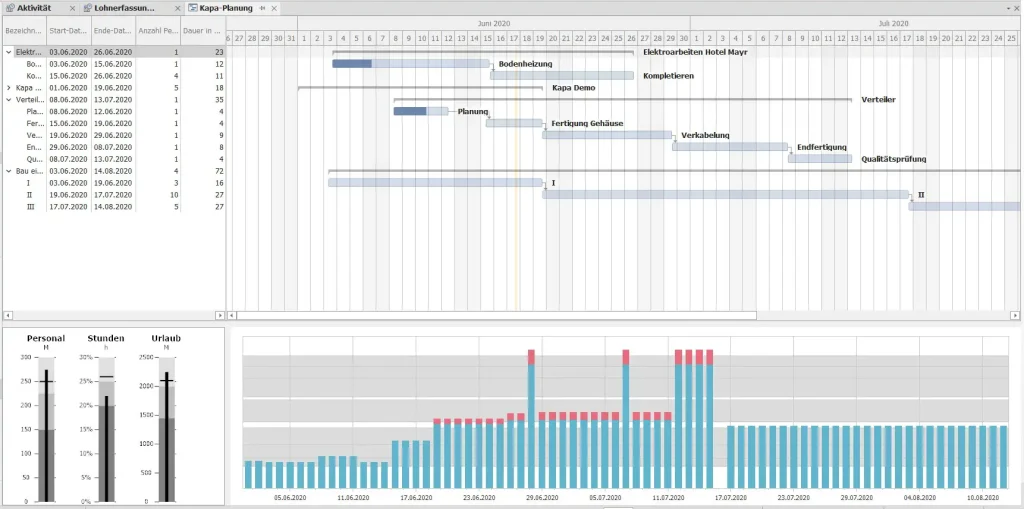Switch to the Aktivität tab
This screenshot has width=1024, height=509.
34,8
